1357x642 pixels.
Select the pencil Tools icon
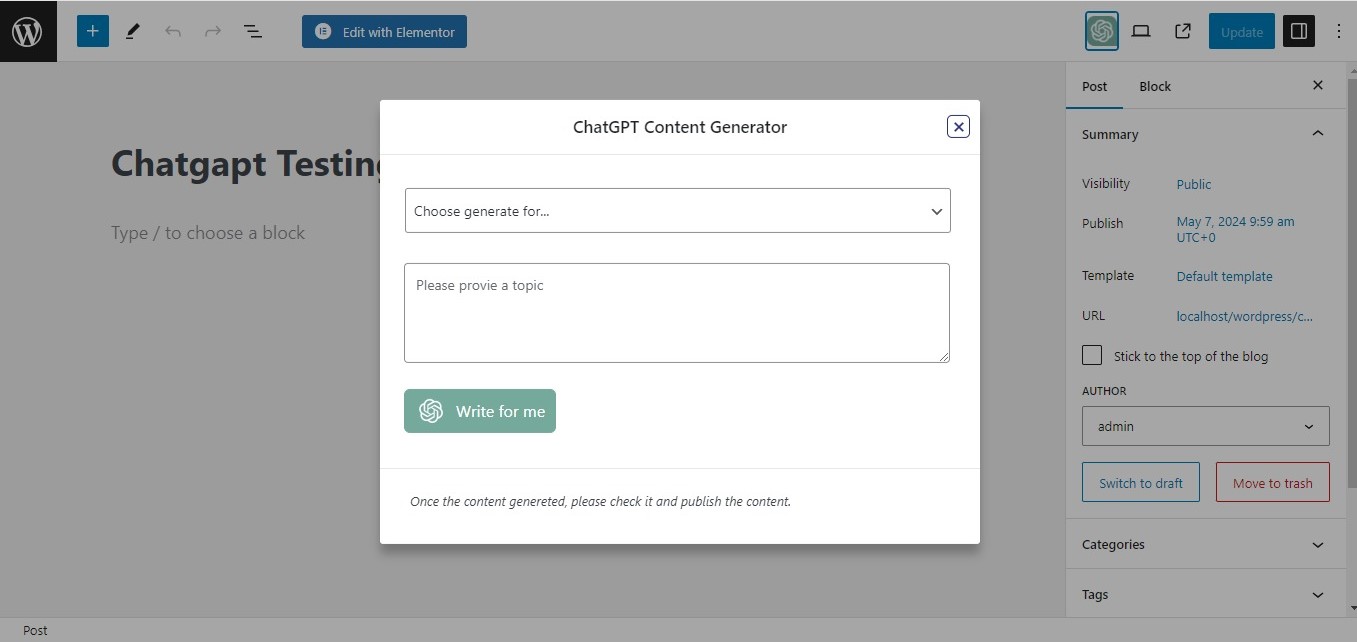pos(132,31)
